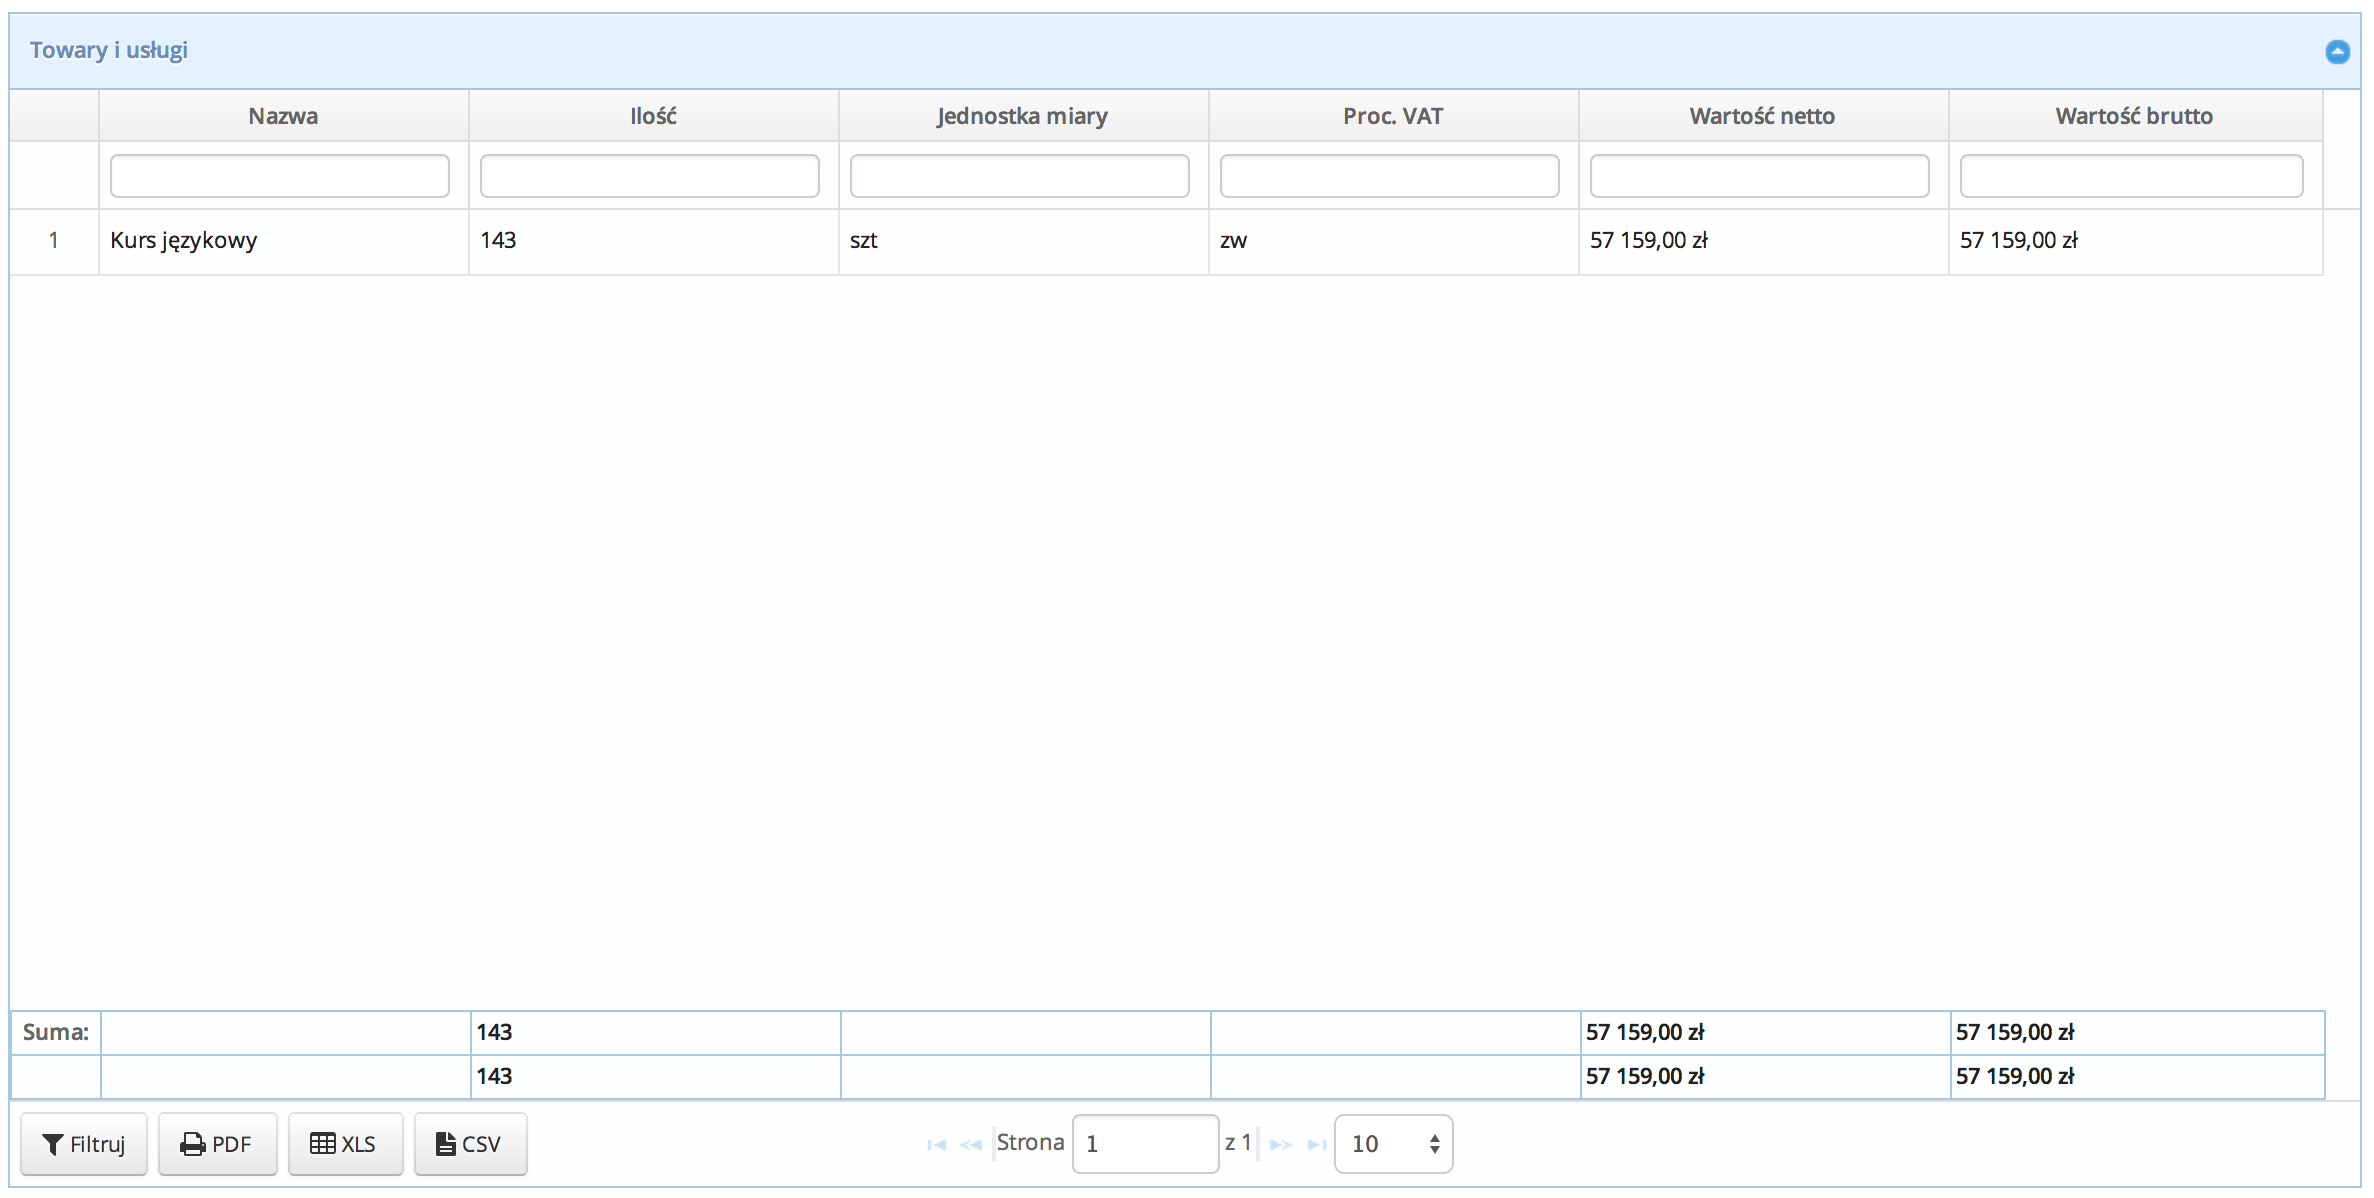The height and width of the screenshot is (1198, 2374).
Task: Go to next page arrow icon
Action: (x=1281, y=1145)
